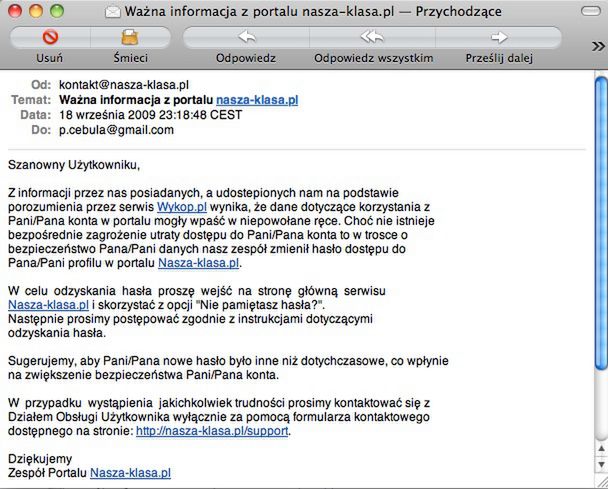Reply to all with Odpowiedz wszystkim
This screenshot has height=489, width=608.
[373, 38]
